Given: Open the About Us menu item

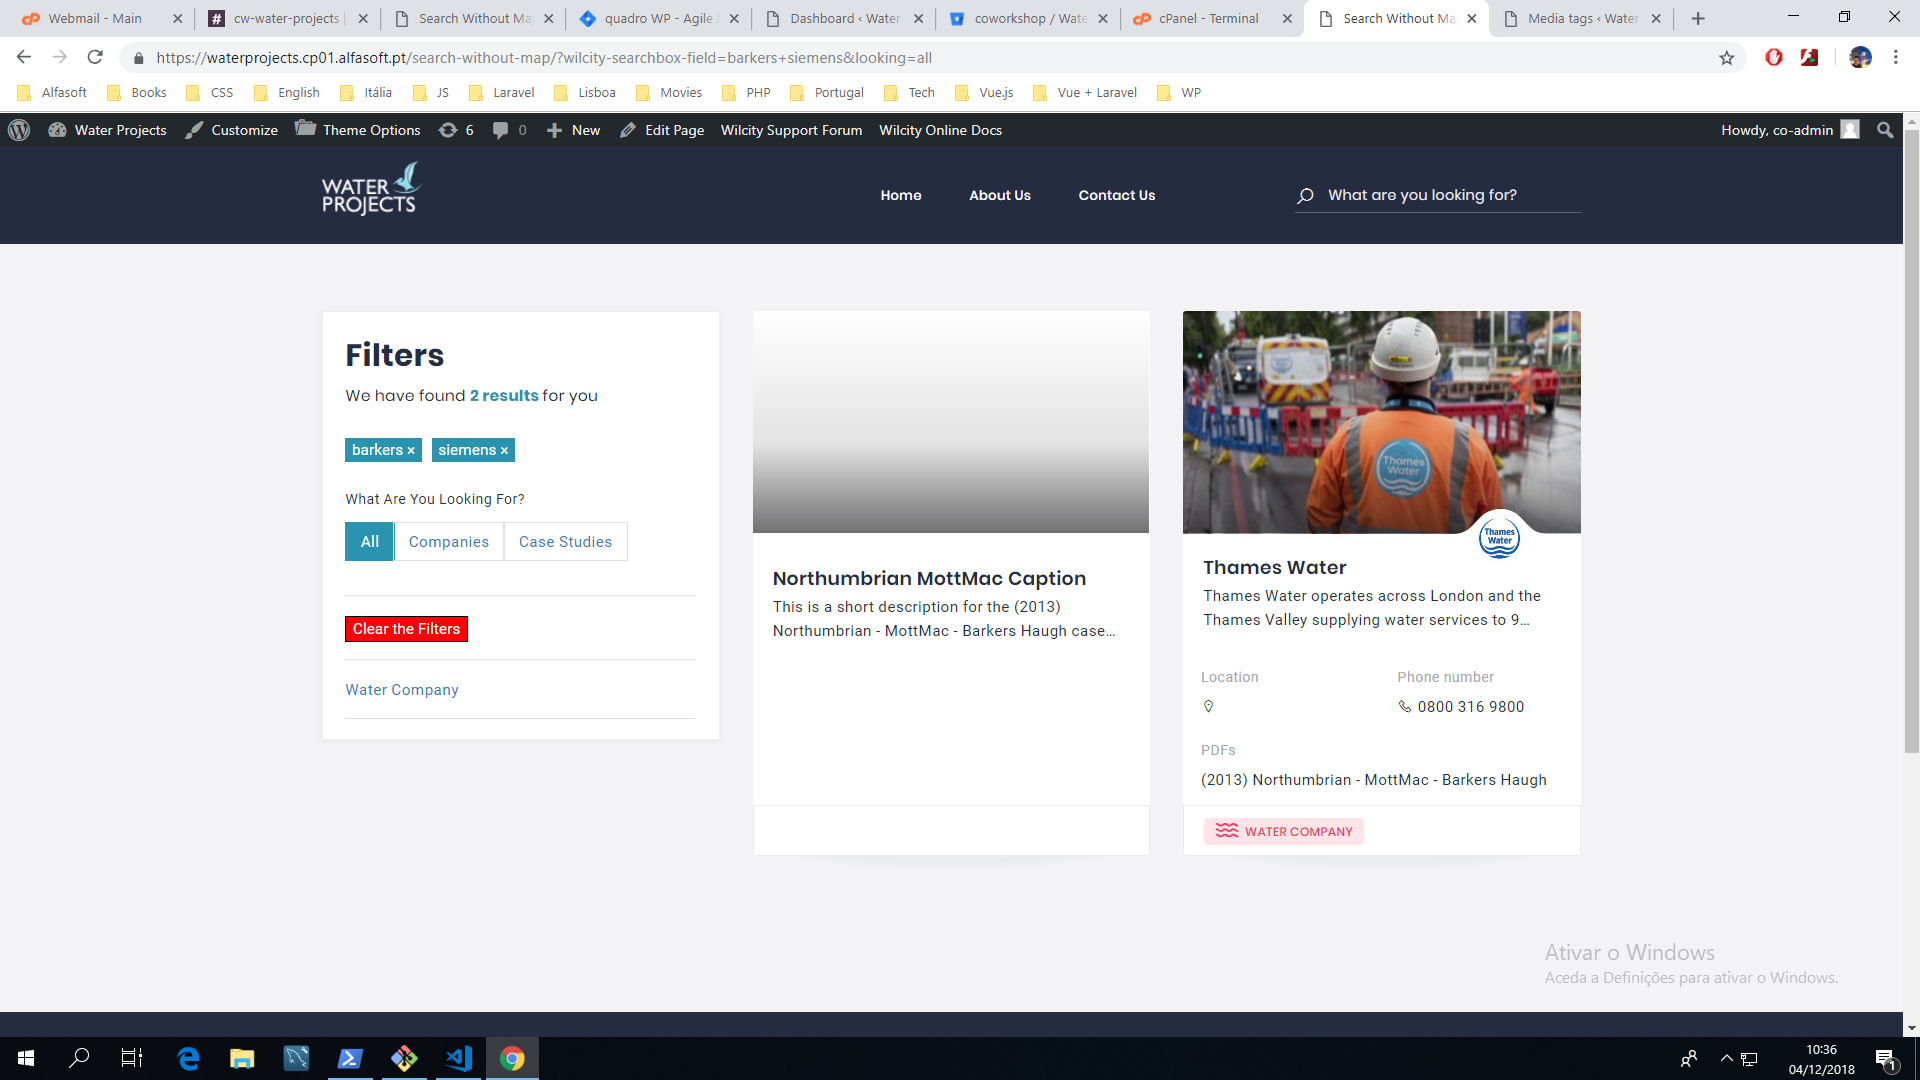Looking at the screenshot, I should [x=999, y=195].
